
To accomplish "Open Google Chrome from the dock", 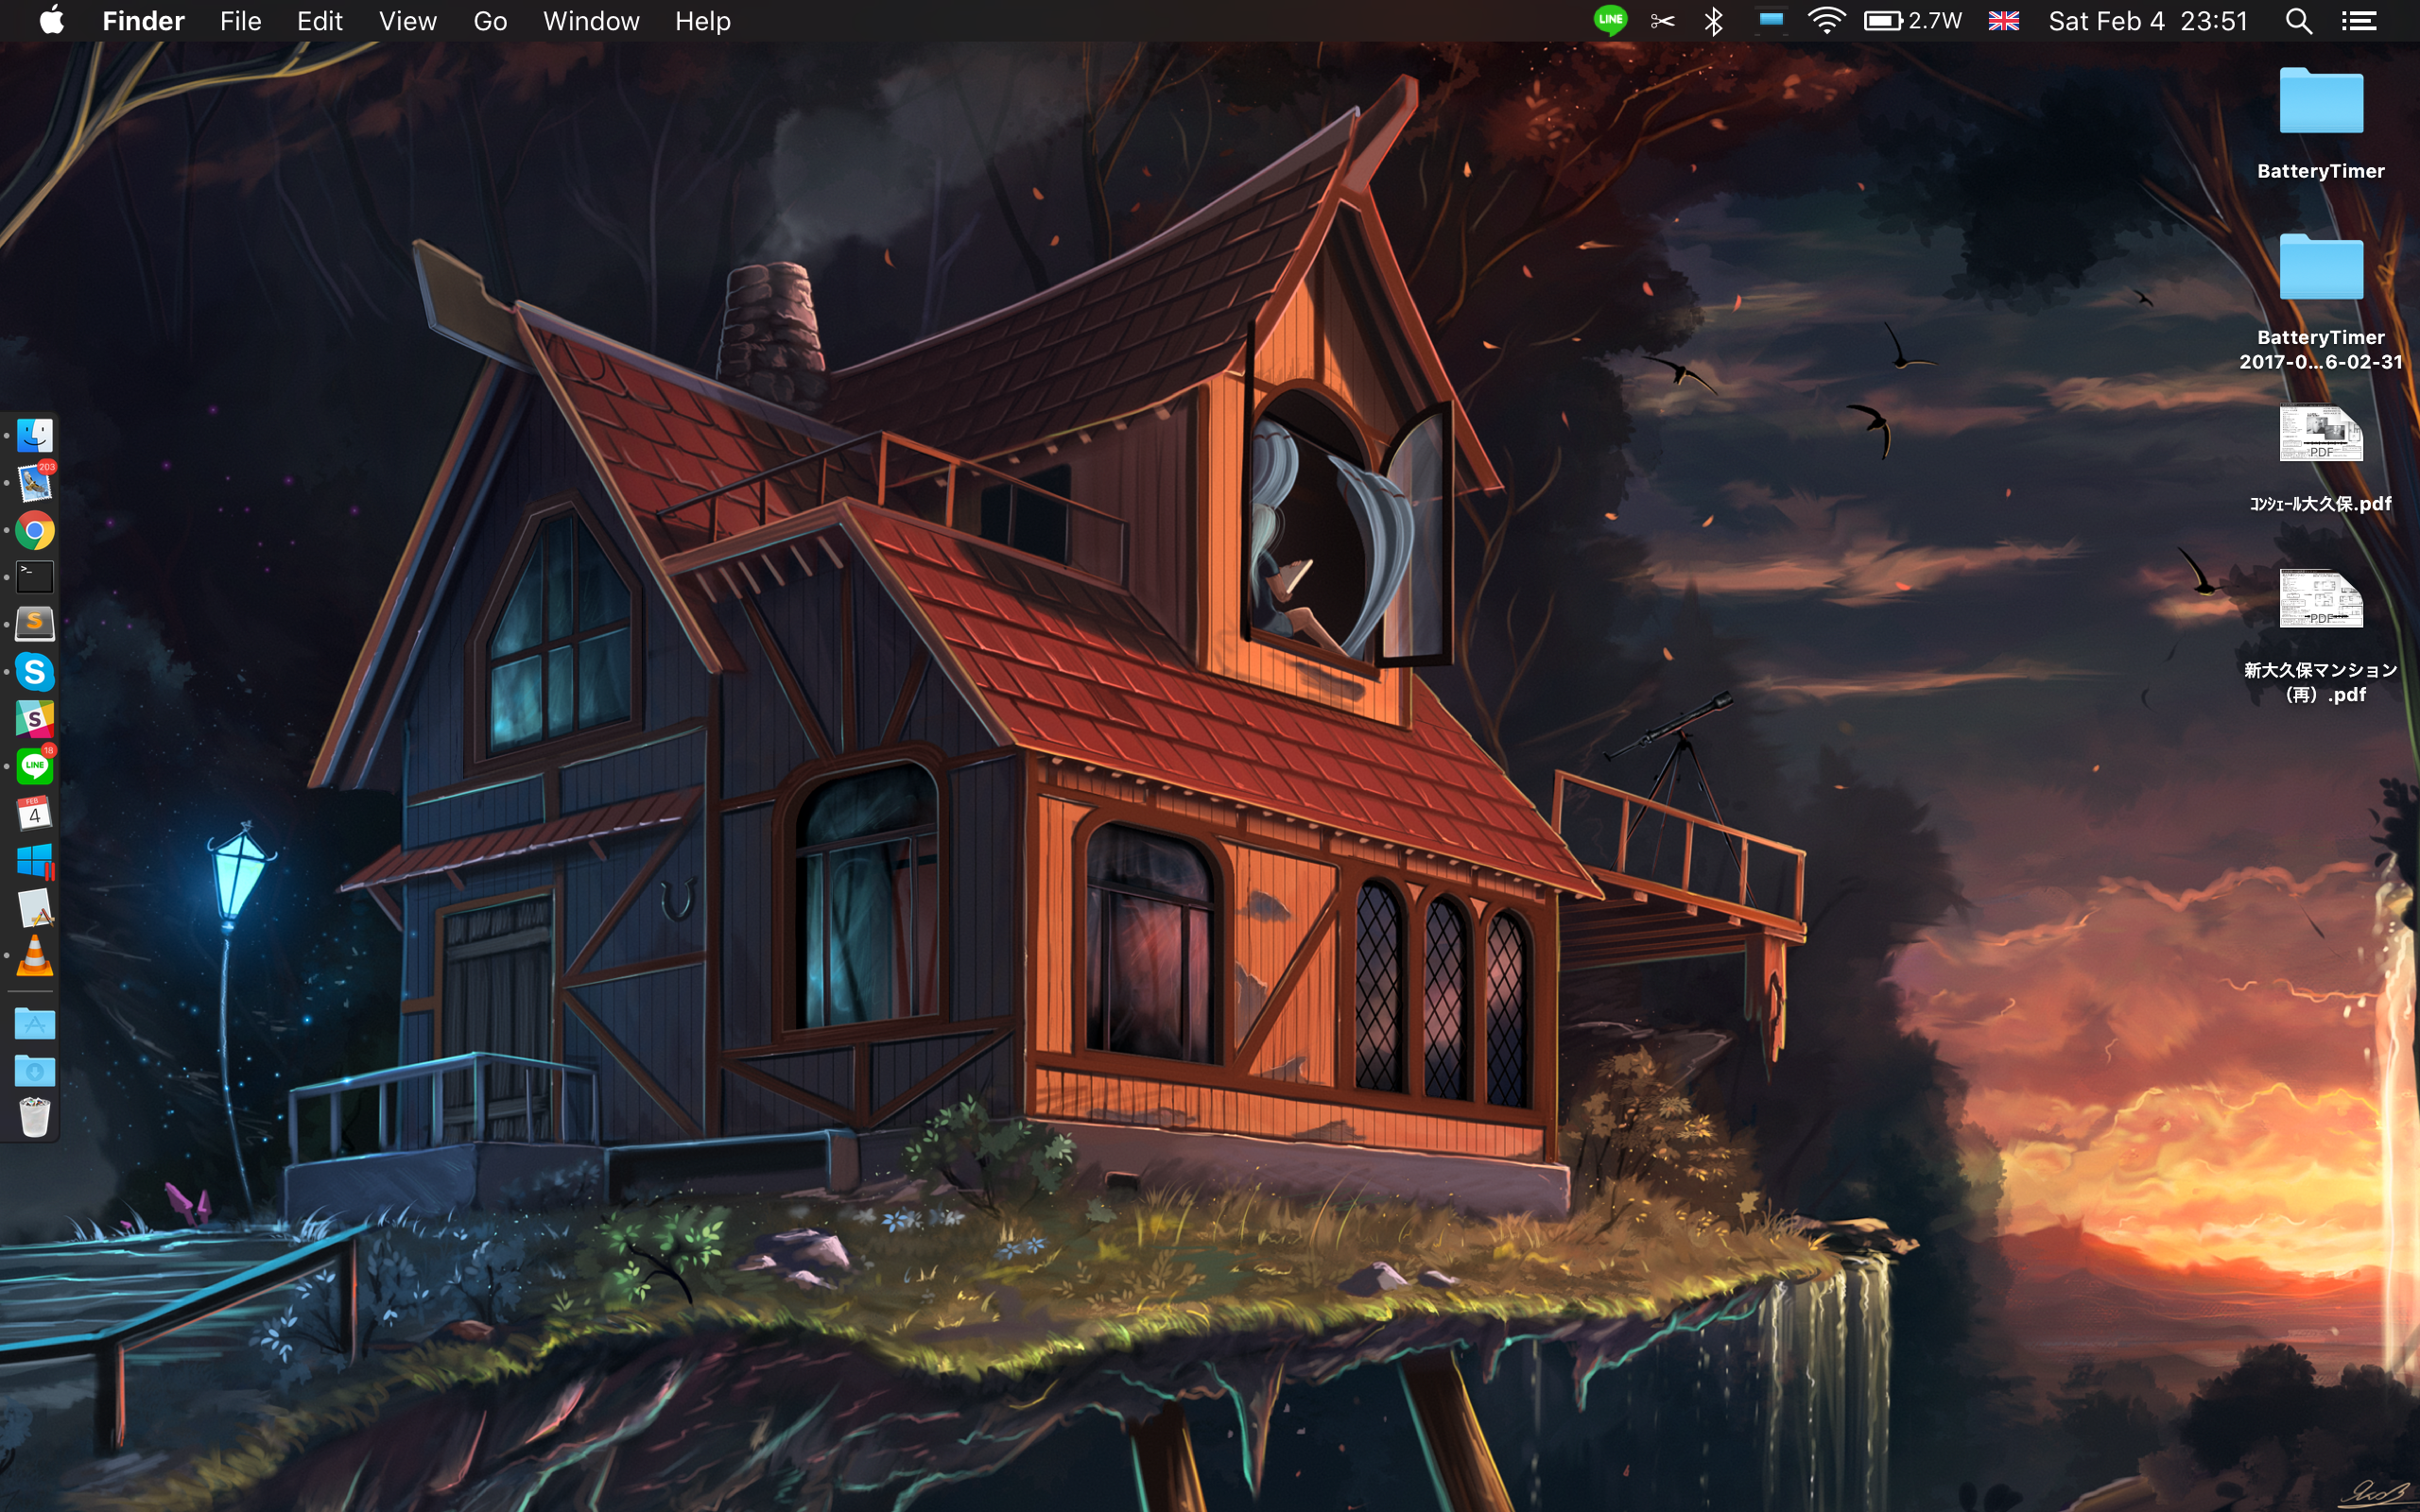I will pos(35,531).
